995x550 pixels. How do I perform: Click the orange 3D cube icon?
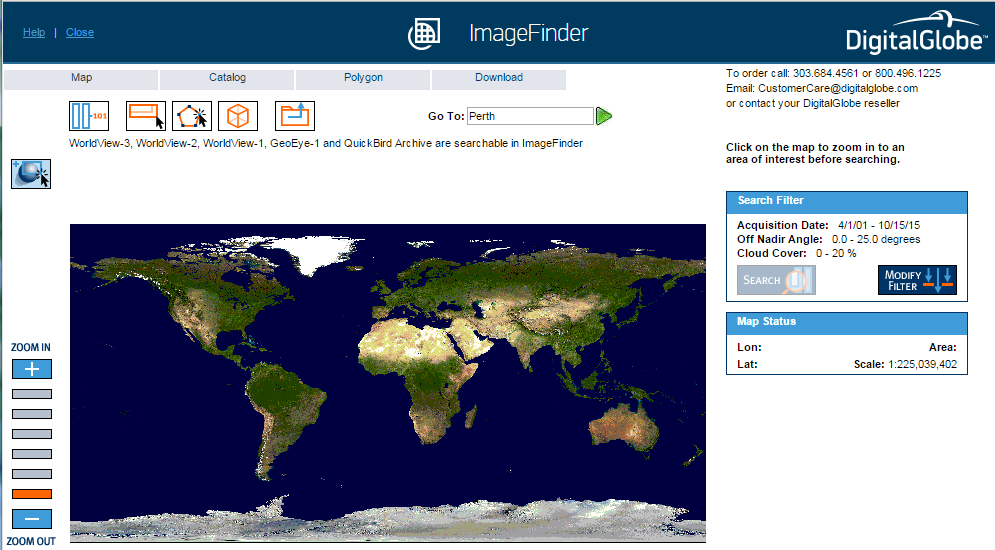(238, 116)
